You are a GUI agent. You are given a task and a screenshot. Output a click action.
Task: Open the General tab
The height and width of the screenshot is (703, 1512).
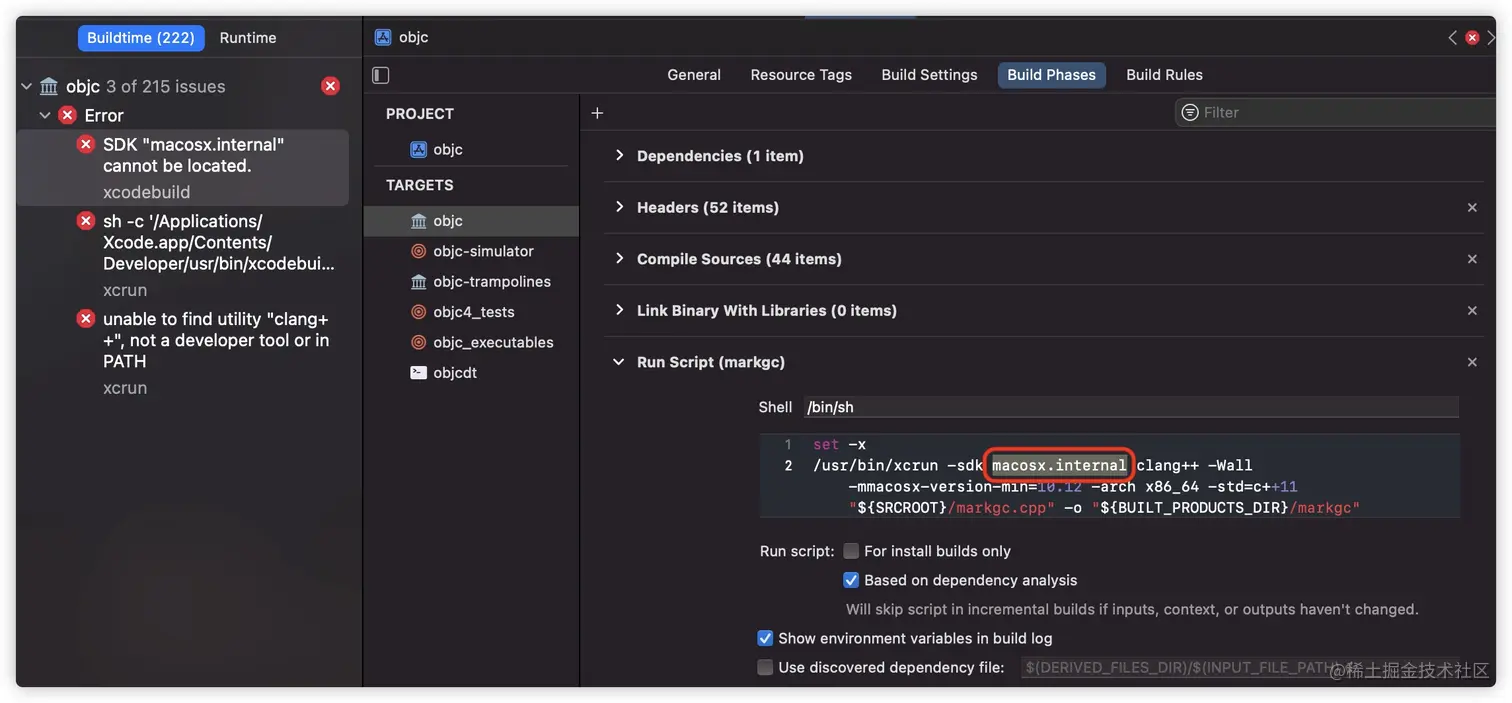pos(694,75)
